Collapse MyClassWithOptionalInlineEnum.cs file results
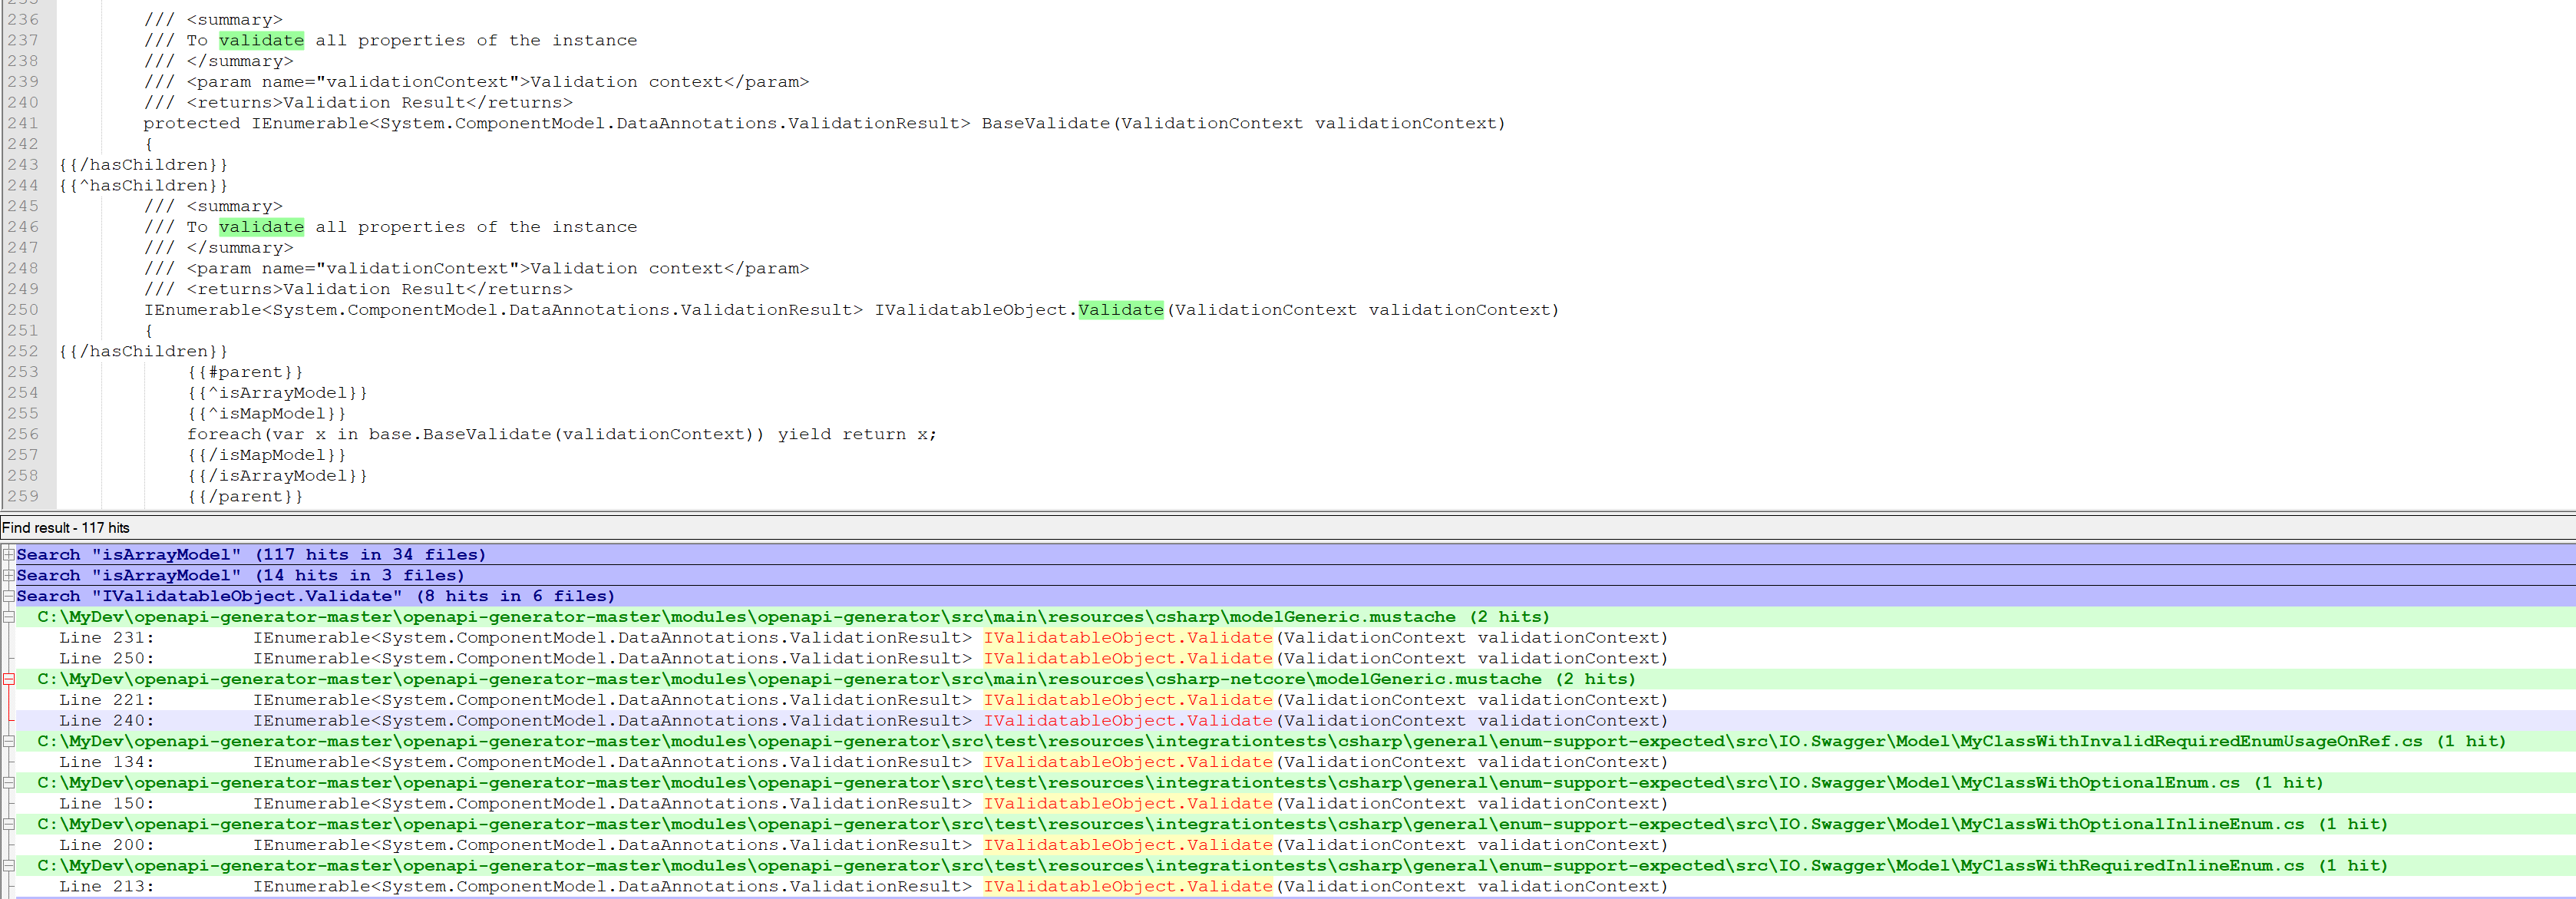The width and height of the screenshot is (2576, 899). 8,824
